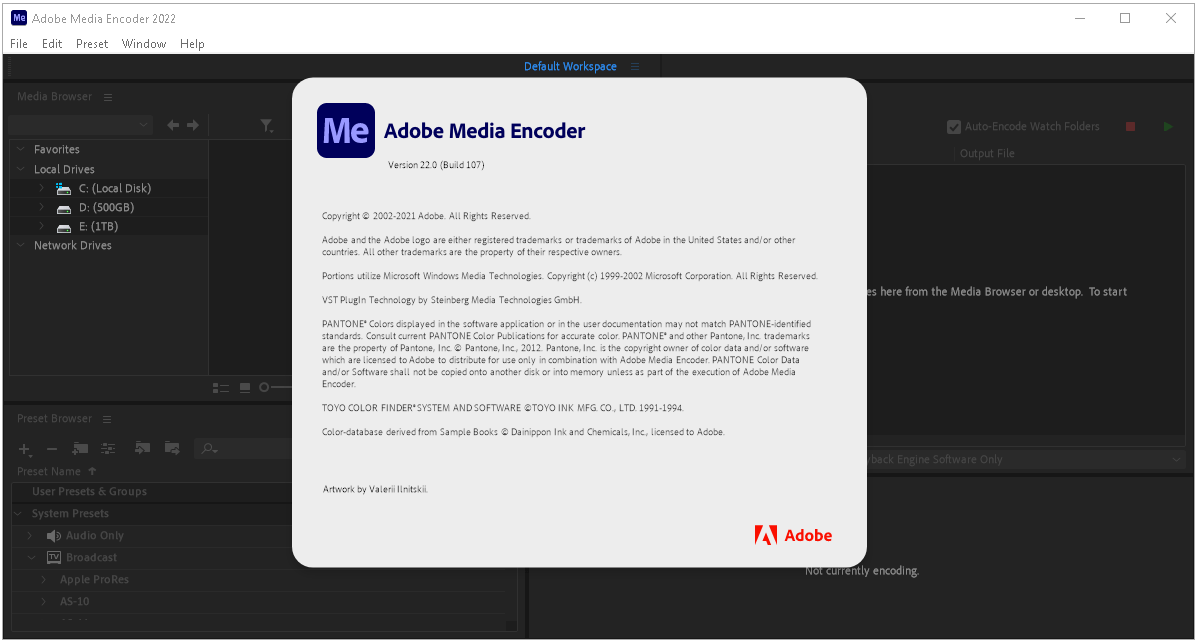Open the Default Workspace hamburger menu
The height and width of the screenshot is (642, 1197).
(x=635, y=66)
